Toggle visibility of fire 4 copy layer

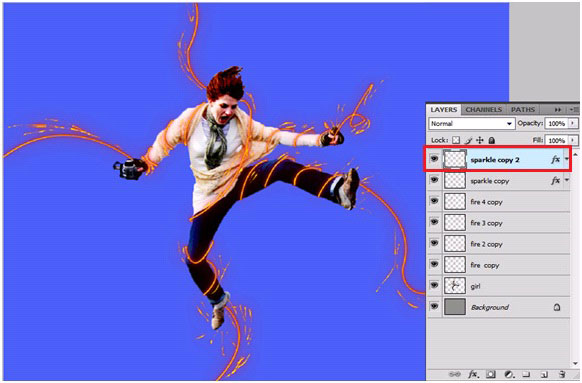(x=434, y=201)
